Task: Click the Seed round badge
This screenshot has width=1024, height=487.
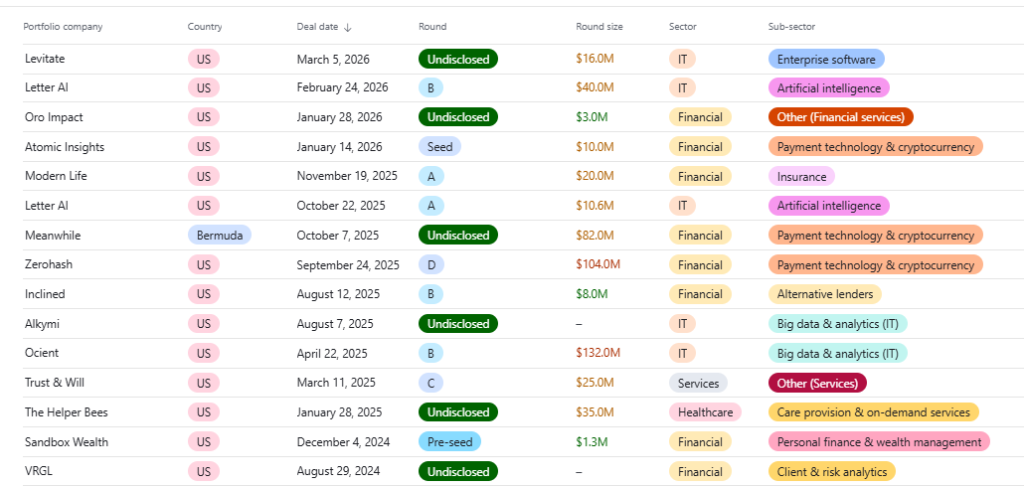Action: (439, 147)
